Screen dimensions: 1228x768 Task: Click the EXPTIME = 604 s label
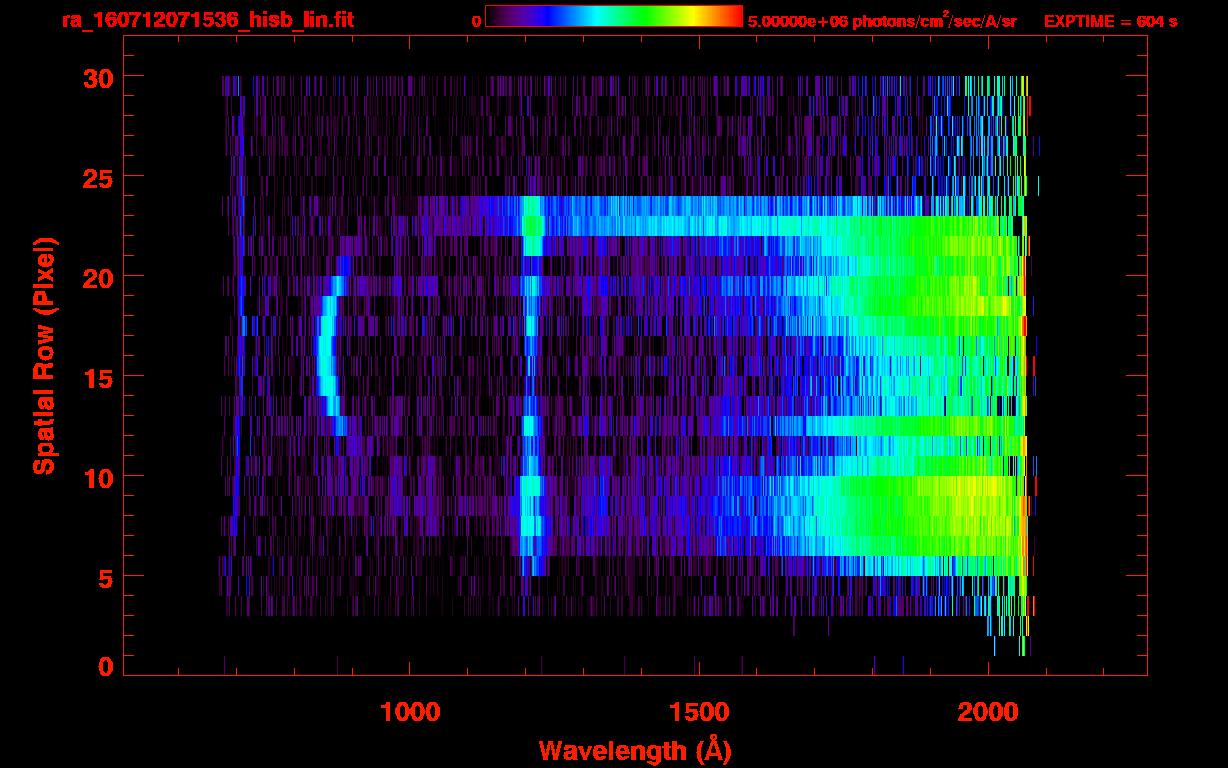click(1110, 21)
